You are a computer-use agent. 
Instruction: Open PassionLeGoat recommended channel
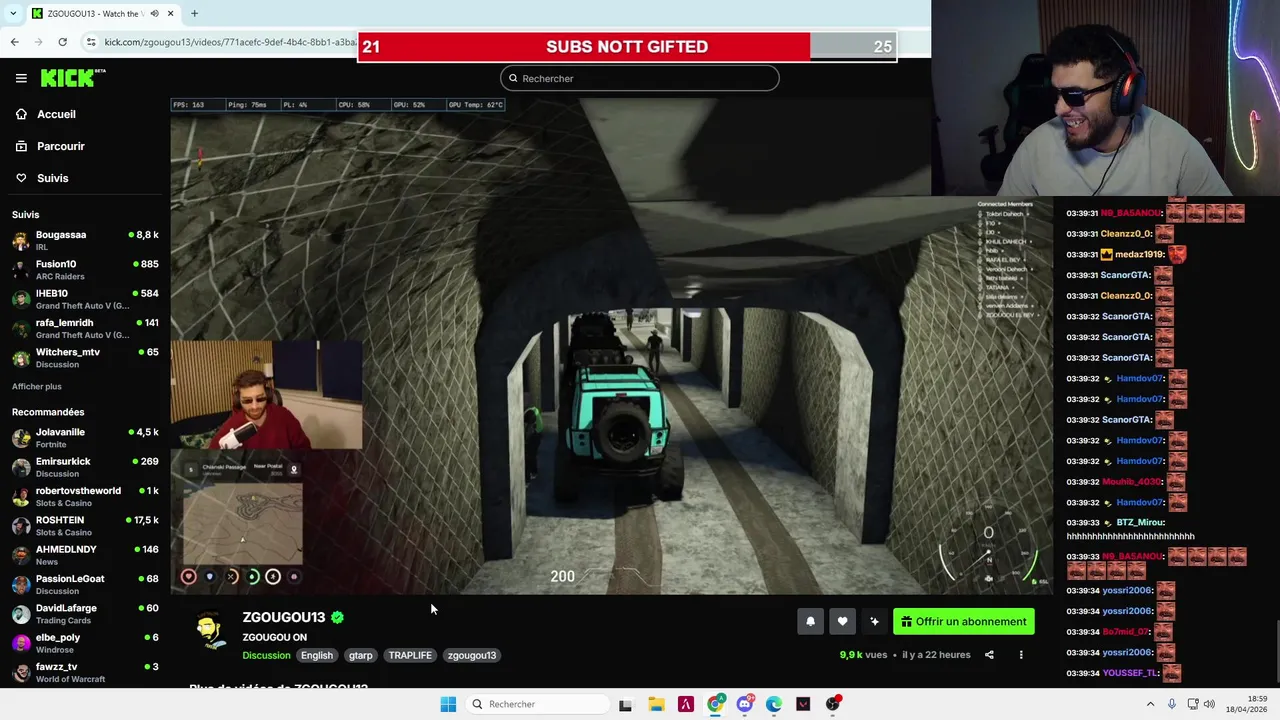coord(85,584)
